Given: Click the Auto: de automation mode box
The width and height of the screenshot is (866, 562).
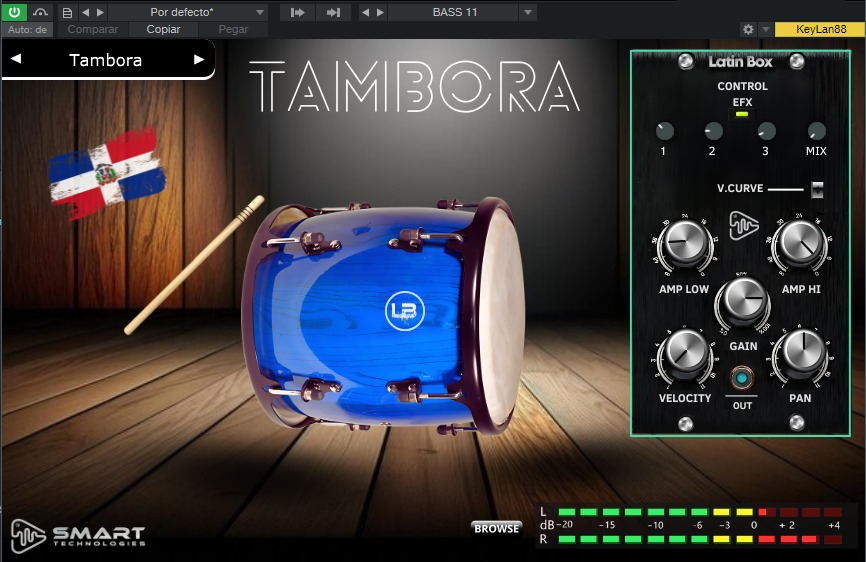Looking at the screenshot, I should click(27, 30).
